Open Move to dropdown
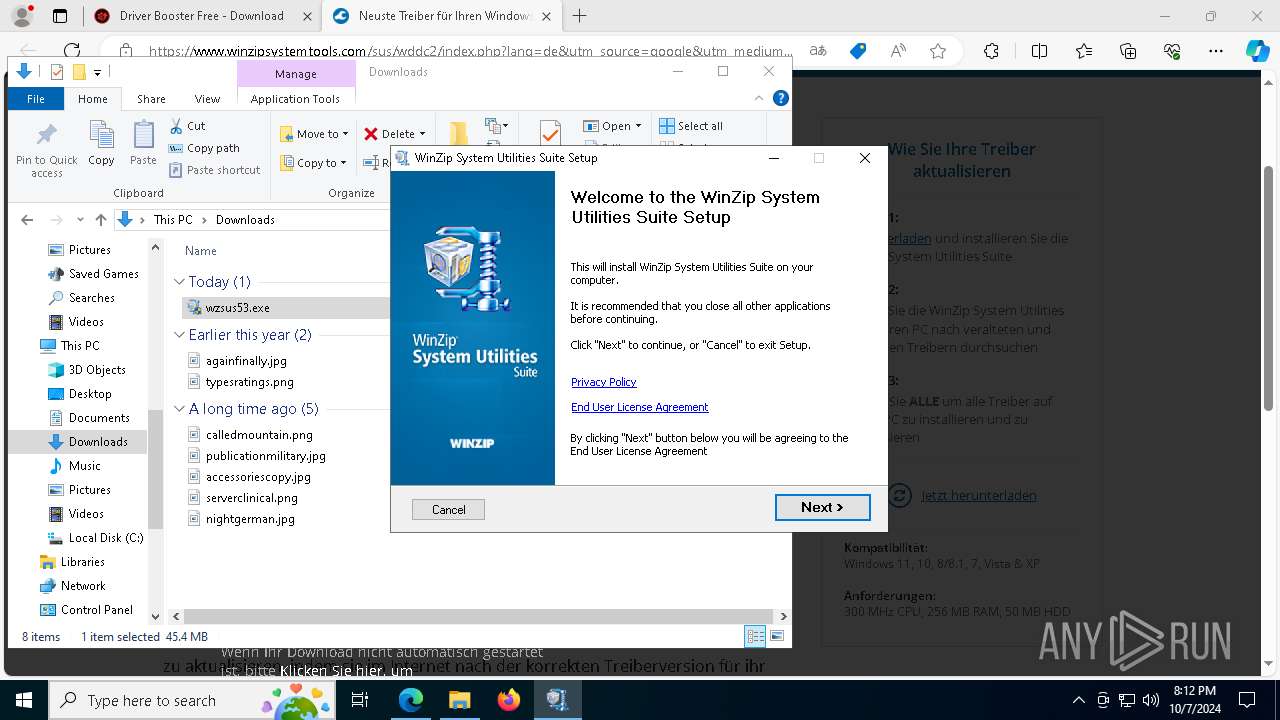This screenshot has height=720, width=1280. (314, 134)
